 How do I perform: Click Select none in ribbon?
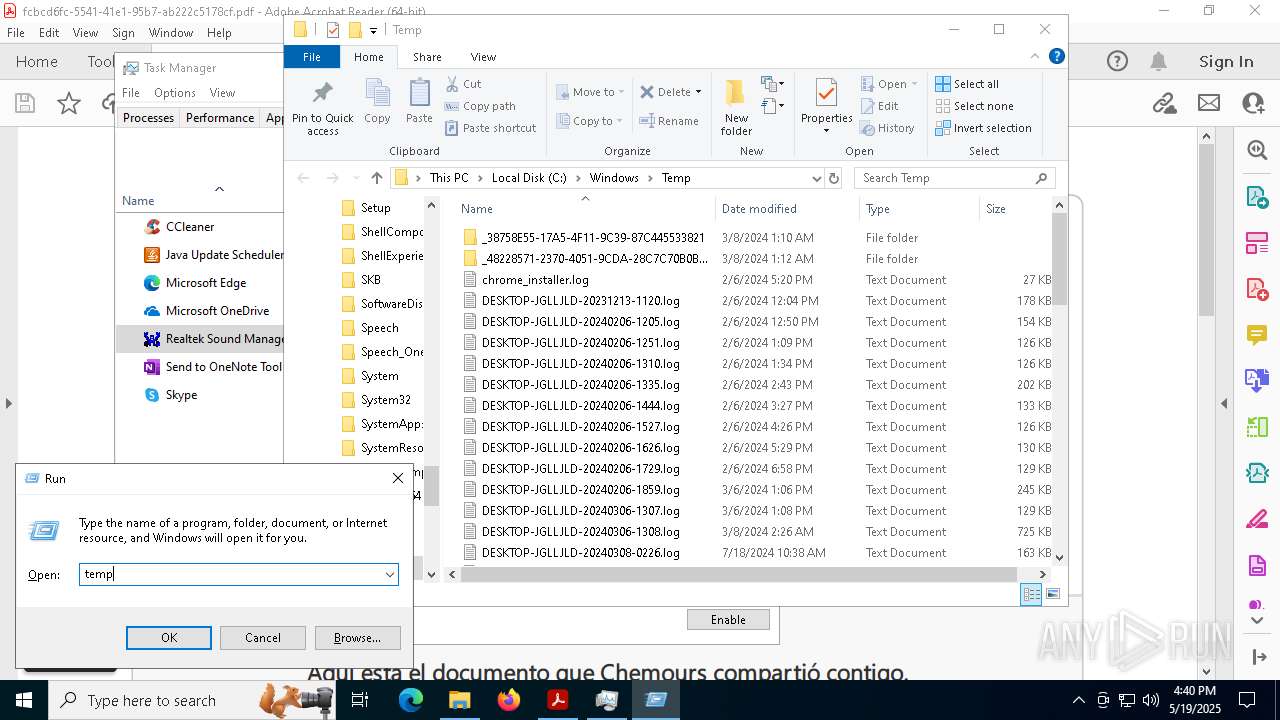974,106
